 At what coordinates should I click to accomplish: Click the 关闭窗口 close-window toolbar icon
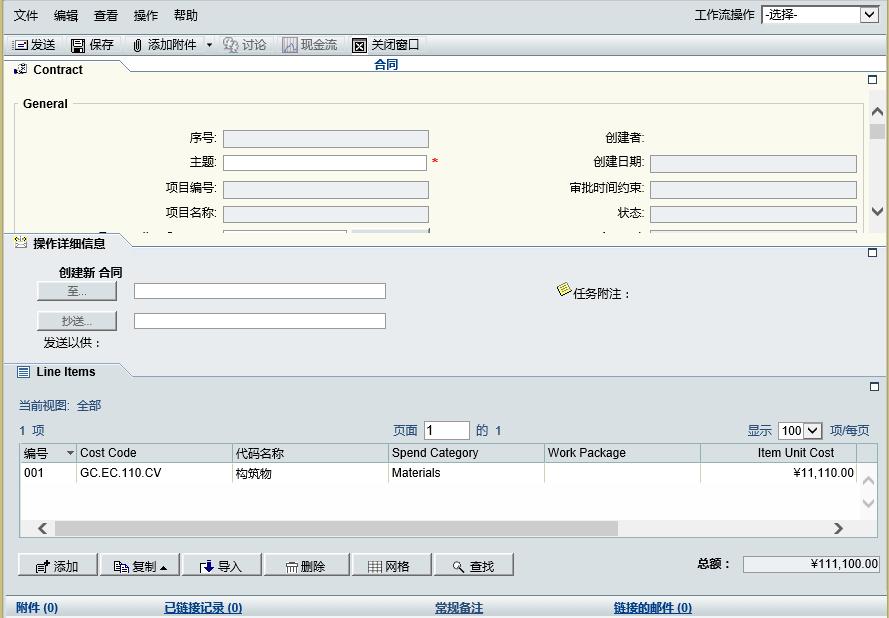[x=359, y=43]
